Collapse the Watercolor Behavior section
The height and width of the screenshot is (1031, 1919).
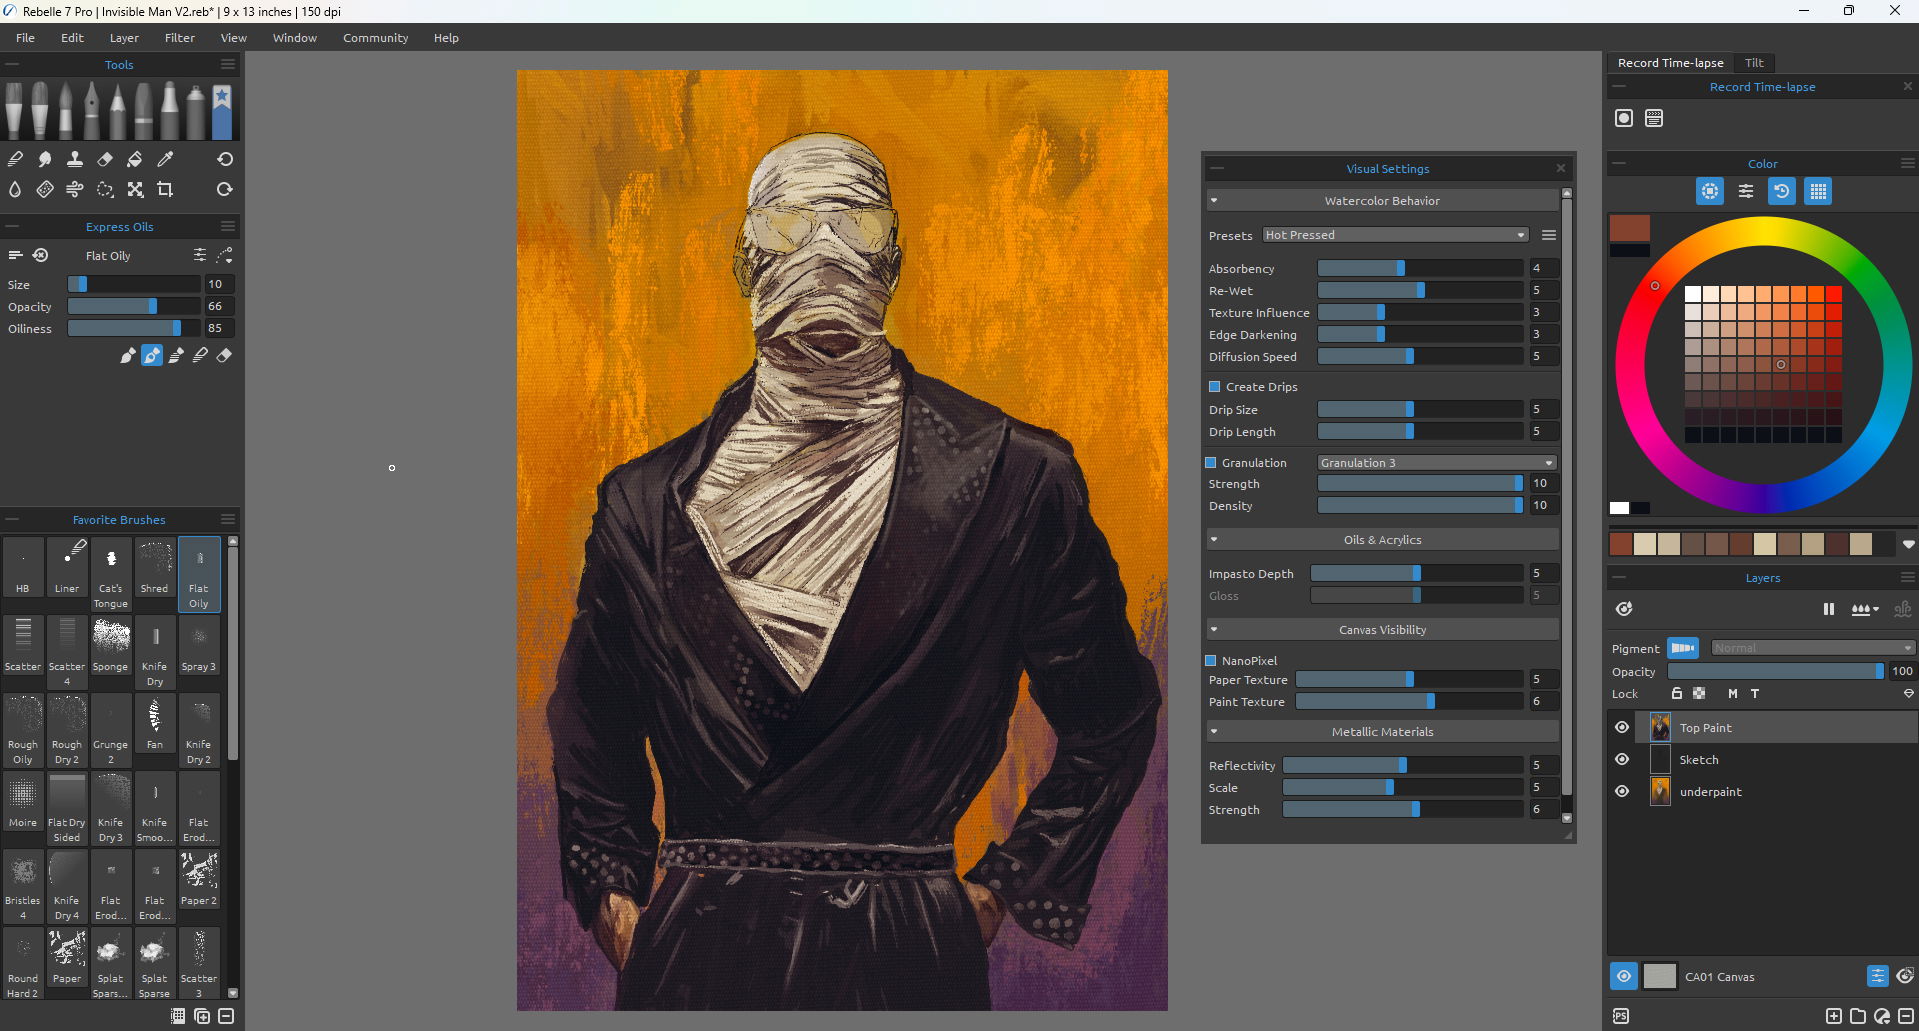(x=1214, y=201)
